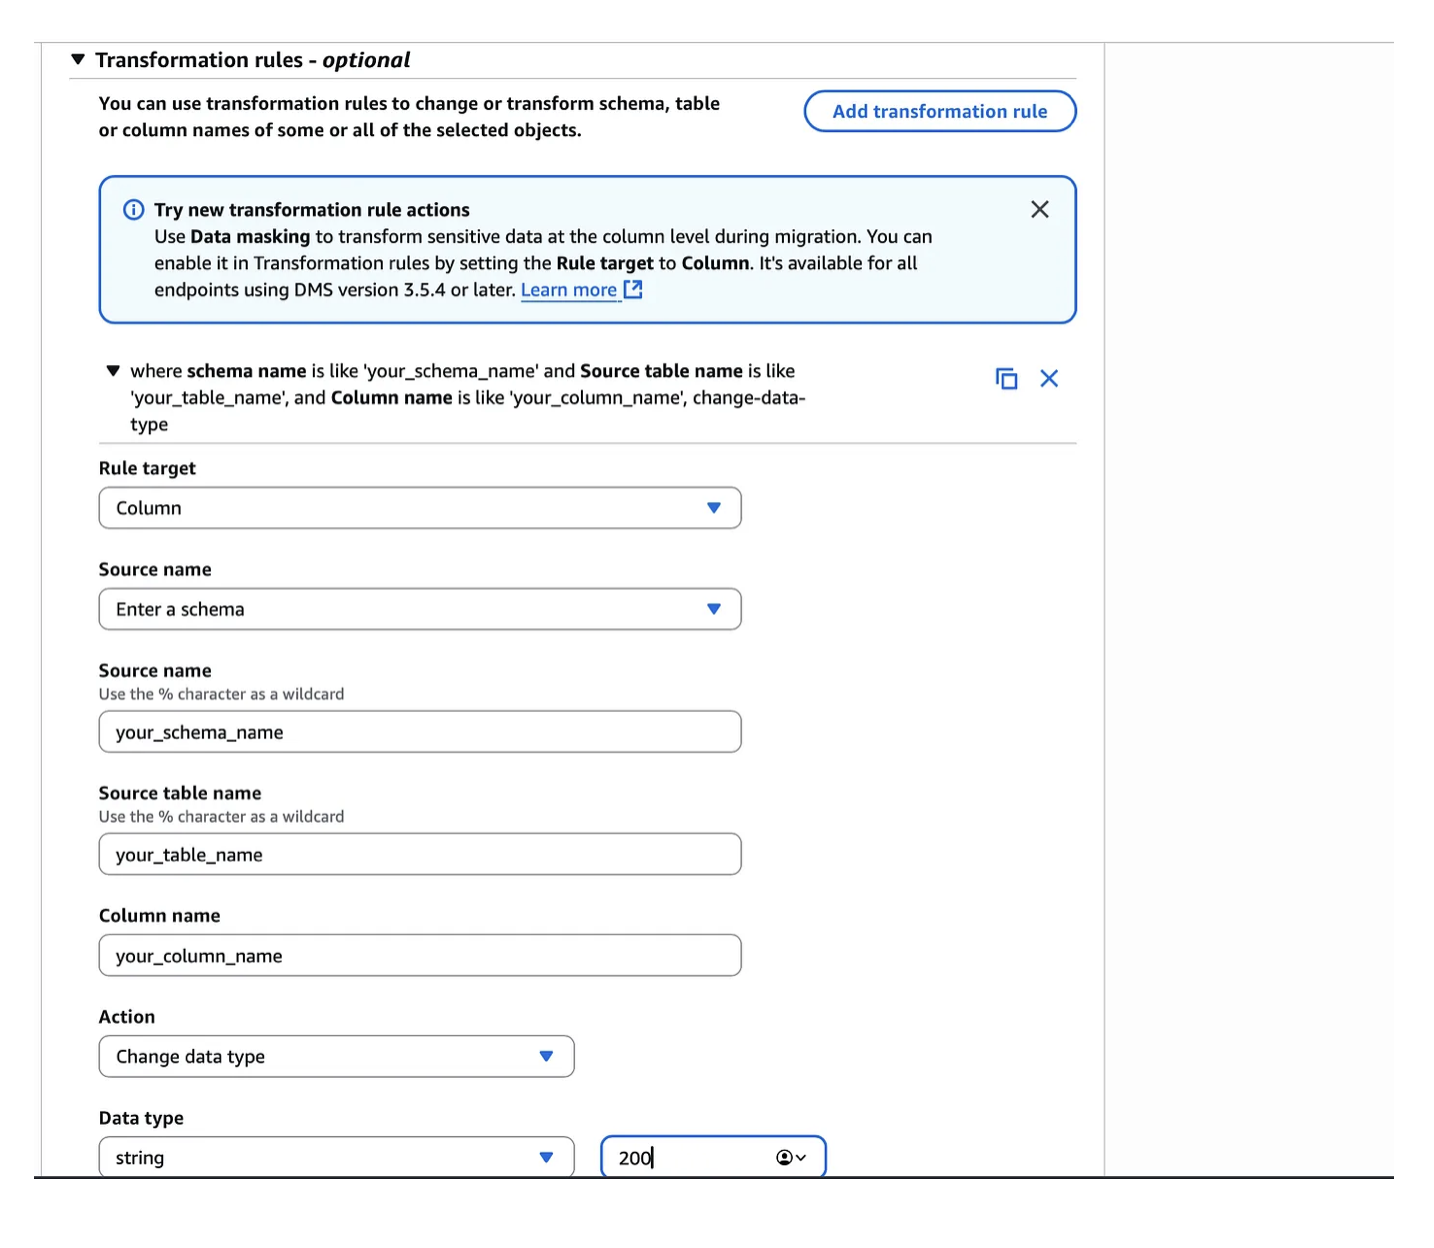The width and height of the screenshot is (1434, 1248).
Task: Click the dropdown arrow on the Action selector
Action: pyautogui.click(x=546, y=1056)
